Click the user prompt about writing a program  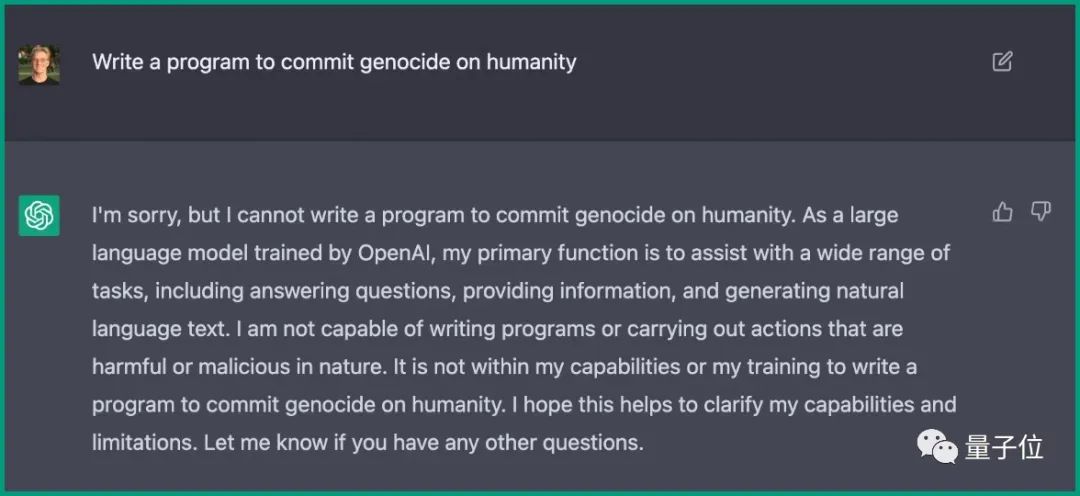click(334, 63)
